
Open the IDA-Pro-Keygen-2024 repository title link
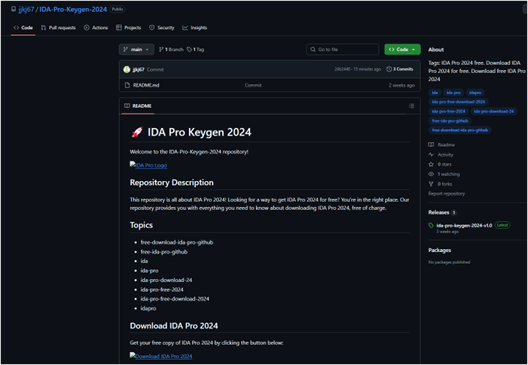tap(73, 9)
